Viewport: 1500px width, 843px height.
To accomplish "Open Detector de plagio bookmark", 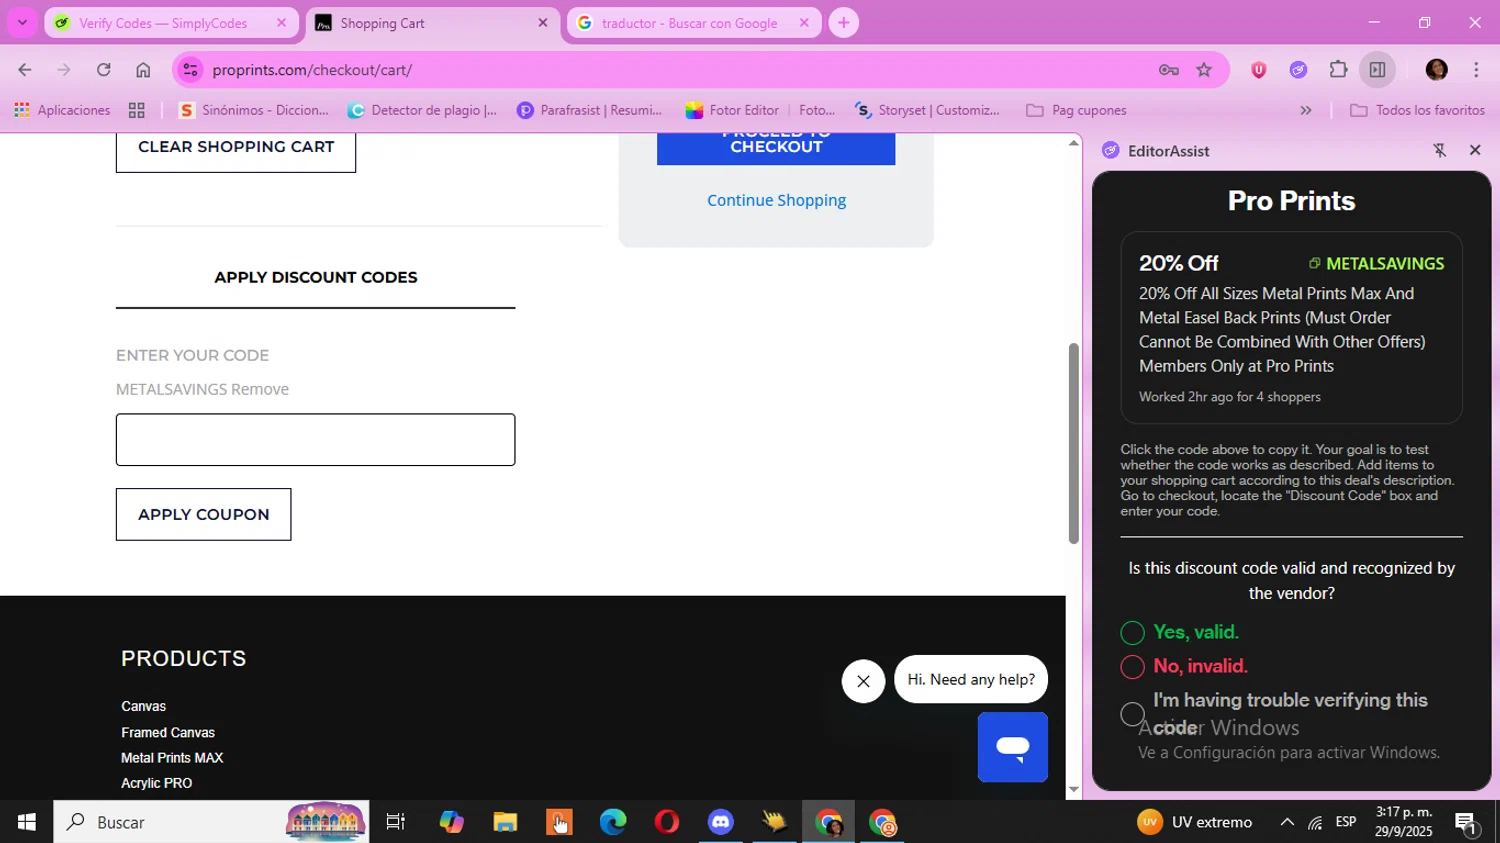I will (x=422, y=110).
